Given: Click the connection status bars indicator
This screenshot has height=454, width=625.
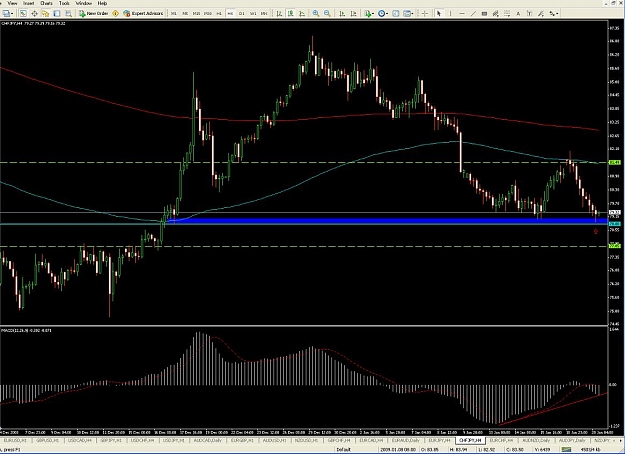Looking at the screenshot, I should click(x=566, y=450).
